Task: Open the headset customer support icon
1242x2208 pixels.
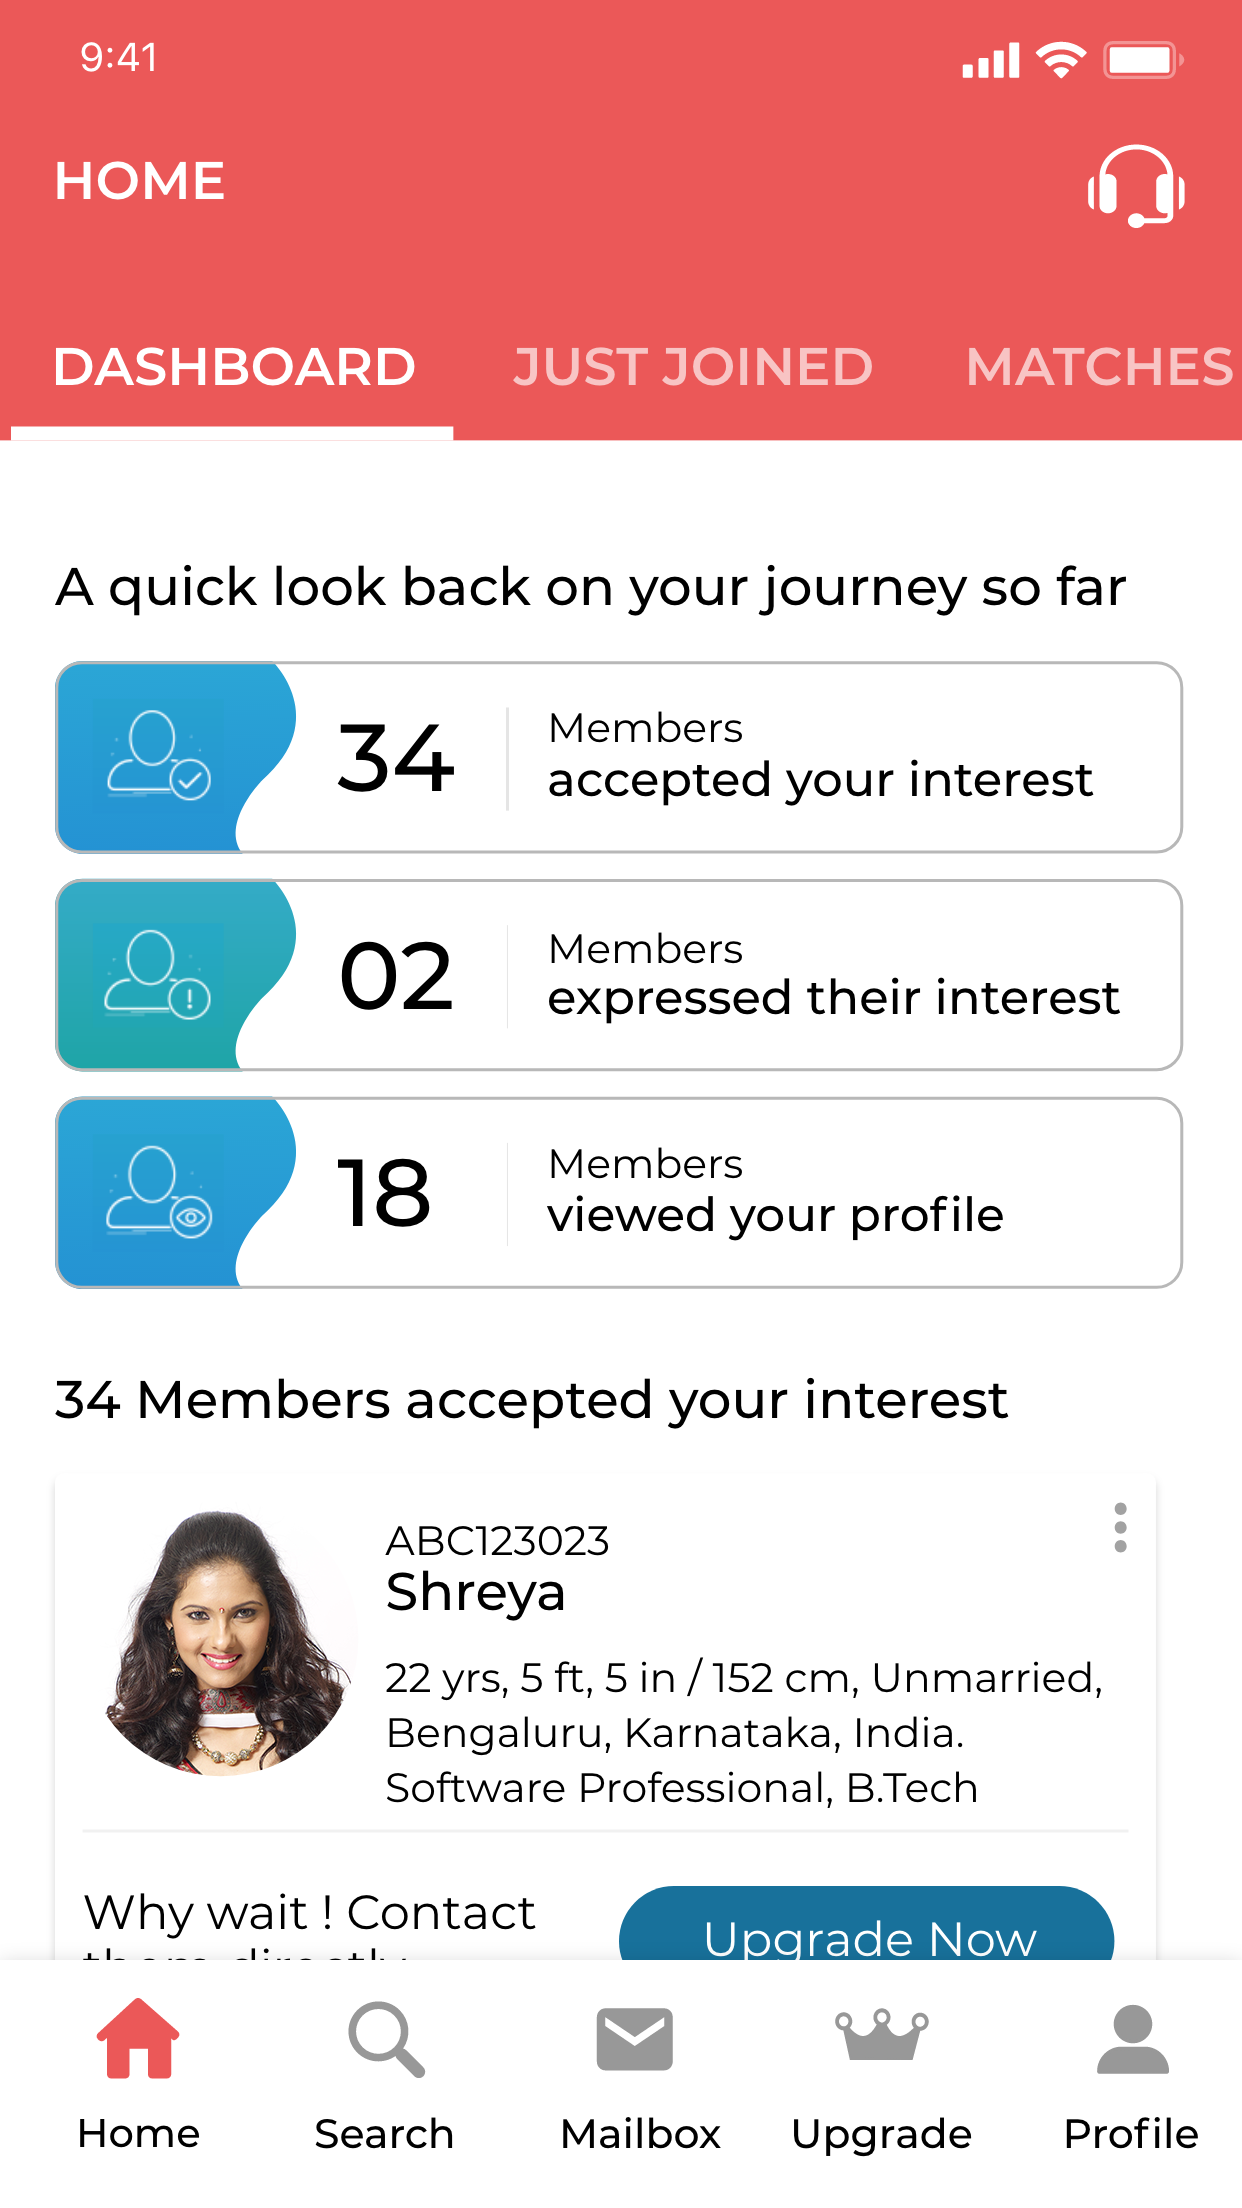Action: click(1136, 186)
